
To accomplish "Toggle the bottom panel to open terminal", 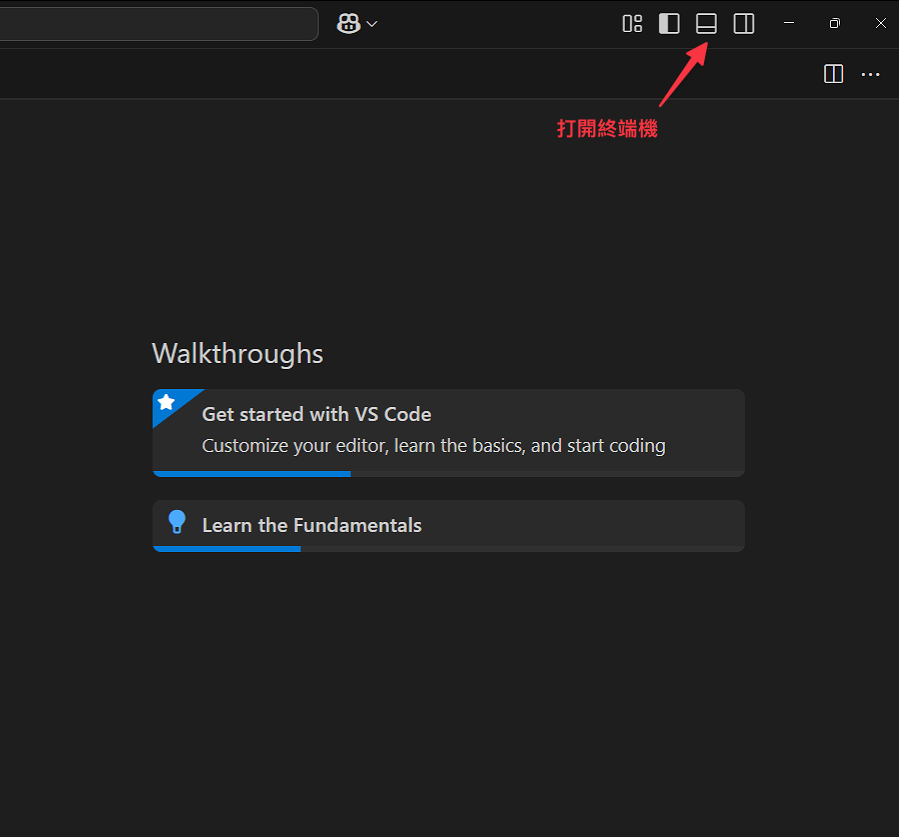I will 706,24.
